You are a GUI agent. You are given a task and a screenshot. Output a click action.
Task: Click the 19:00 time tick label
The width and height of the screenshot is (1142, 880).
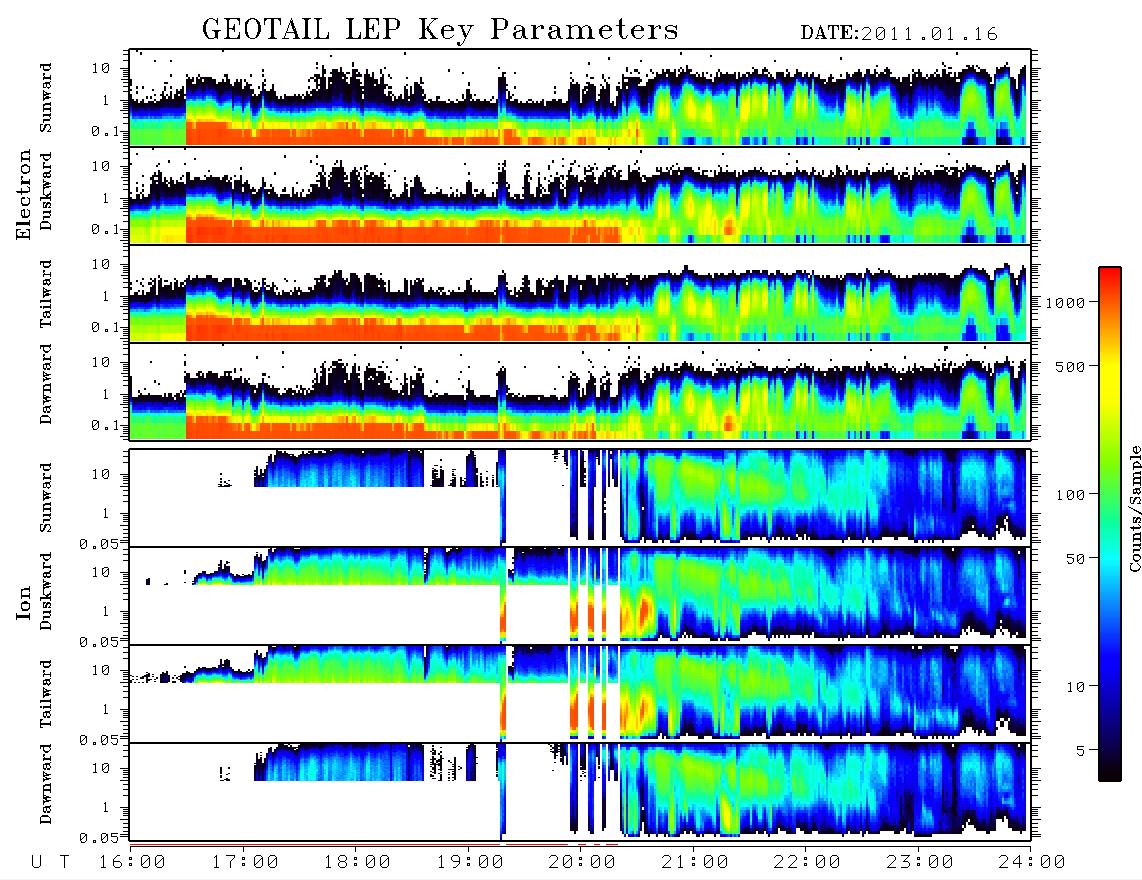coord(470,862)
